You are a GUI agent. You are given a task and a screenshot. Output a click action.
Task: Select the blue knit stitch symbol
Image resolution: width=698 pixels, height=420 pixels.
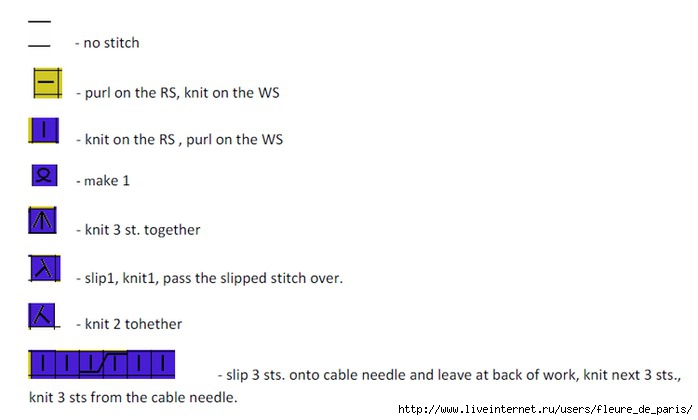pyautogui.click(x=44, y=130)
